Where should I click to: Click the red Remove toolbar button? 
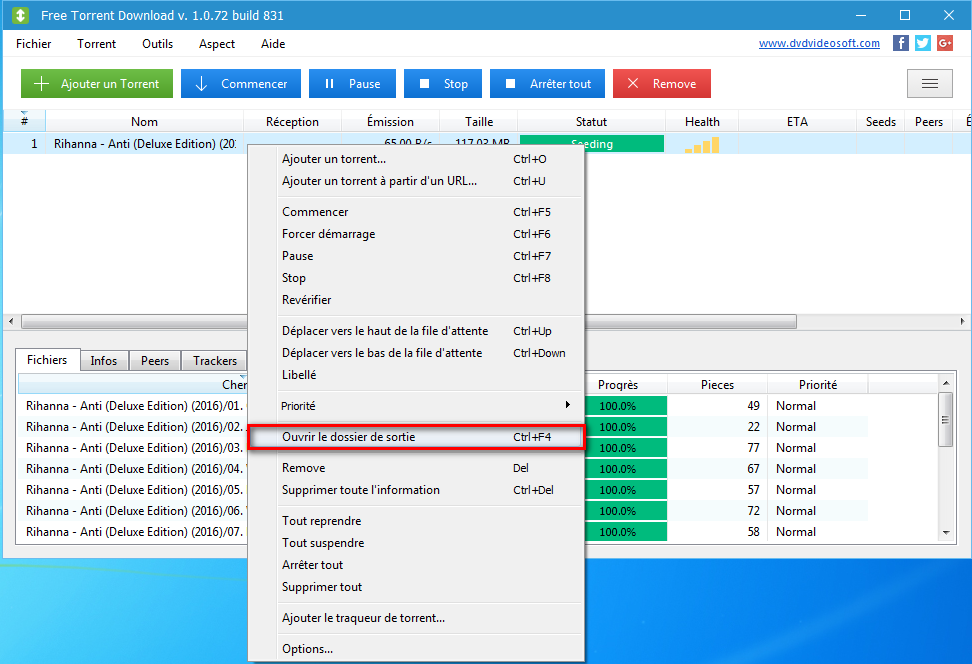[x=661, y=83]
